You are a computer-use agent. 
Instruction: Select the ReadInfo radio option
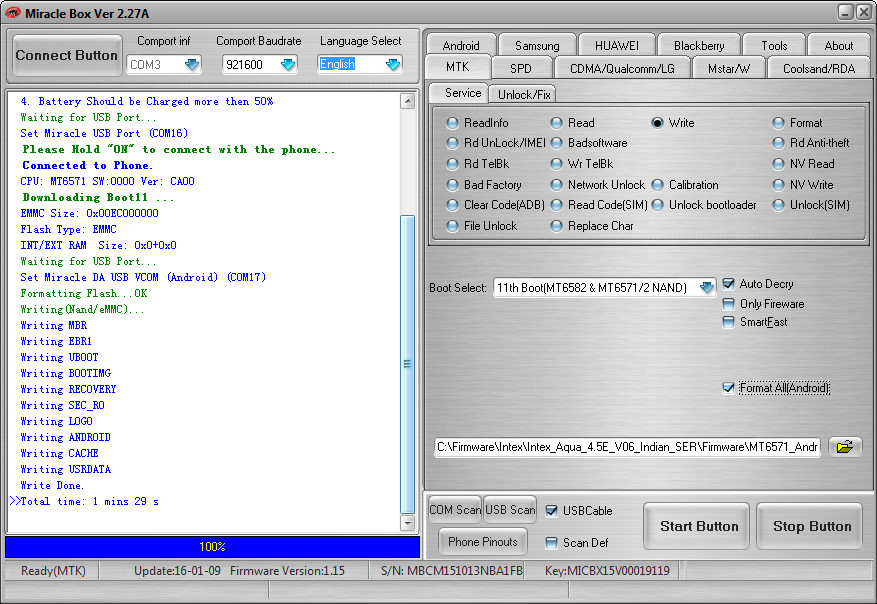pyautogui.click(x=453, y=123)
